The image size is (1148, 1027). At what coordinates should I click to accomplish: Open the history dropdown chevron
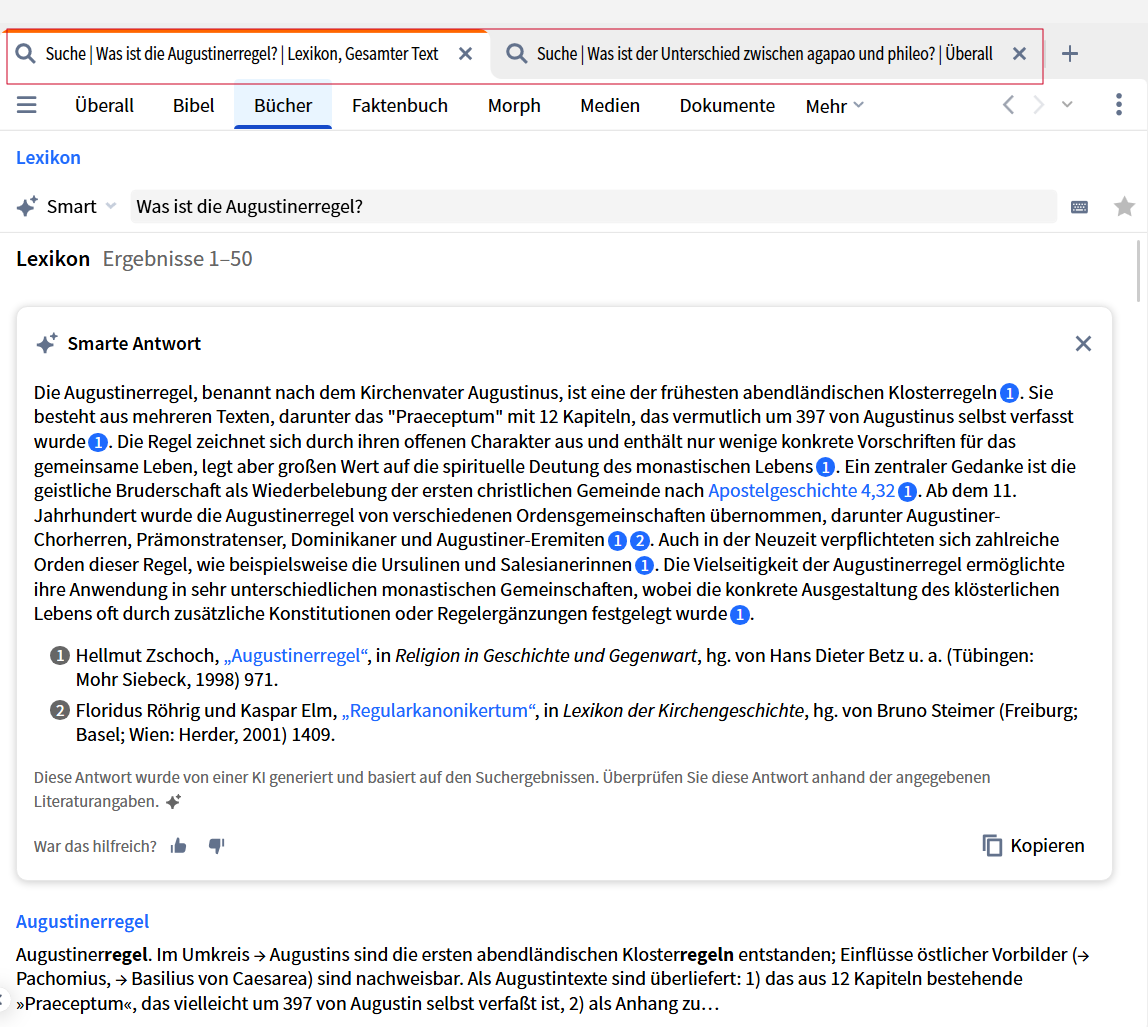tap(1067, 105)
